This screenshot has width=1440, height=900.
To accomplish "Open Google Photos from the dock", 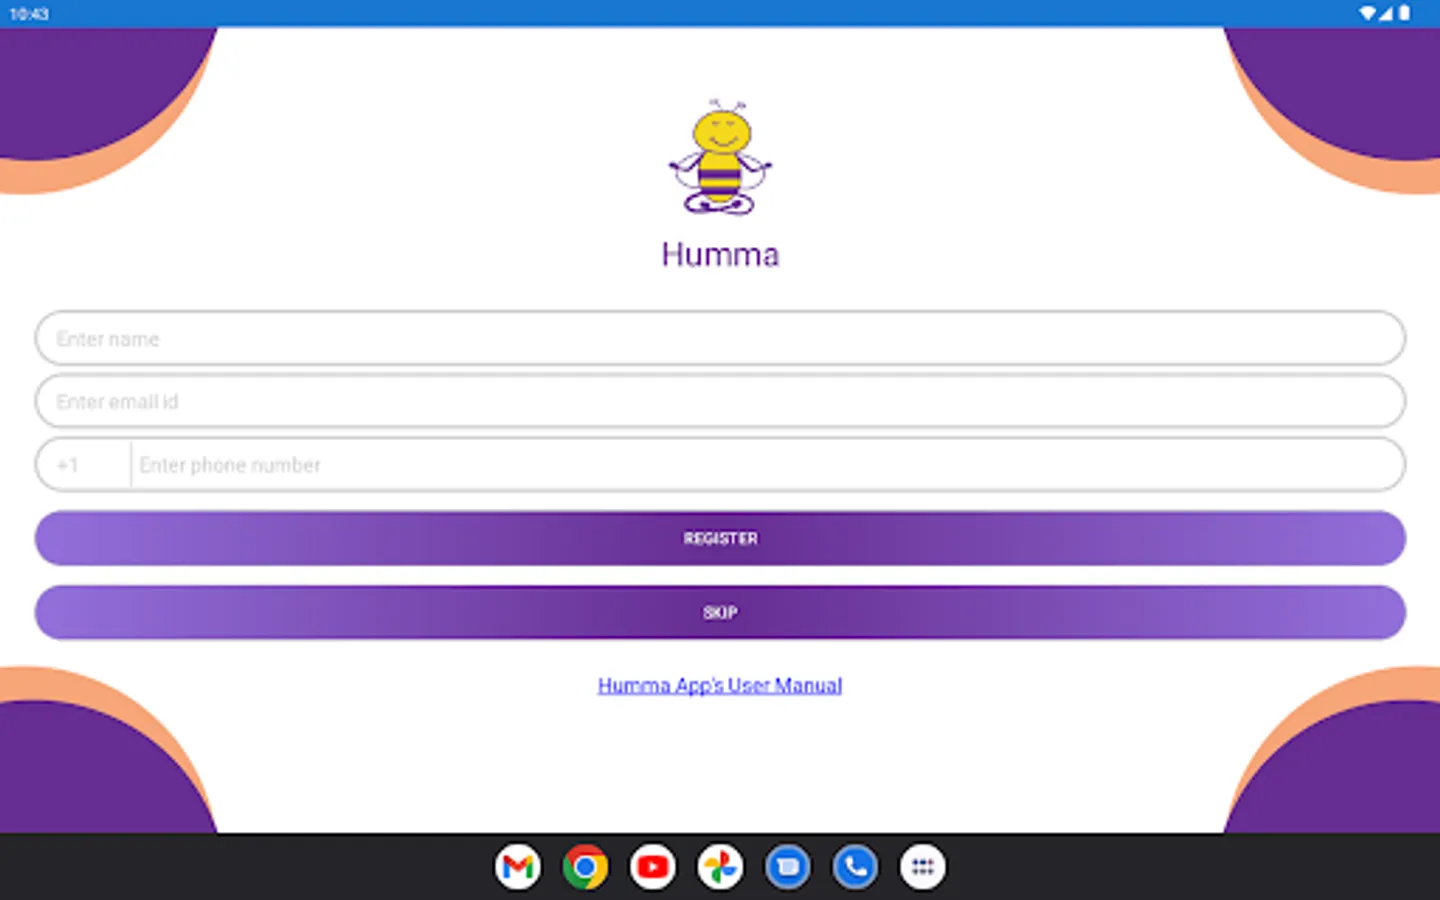I will coord(720,867).
